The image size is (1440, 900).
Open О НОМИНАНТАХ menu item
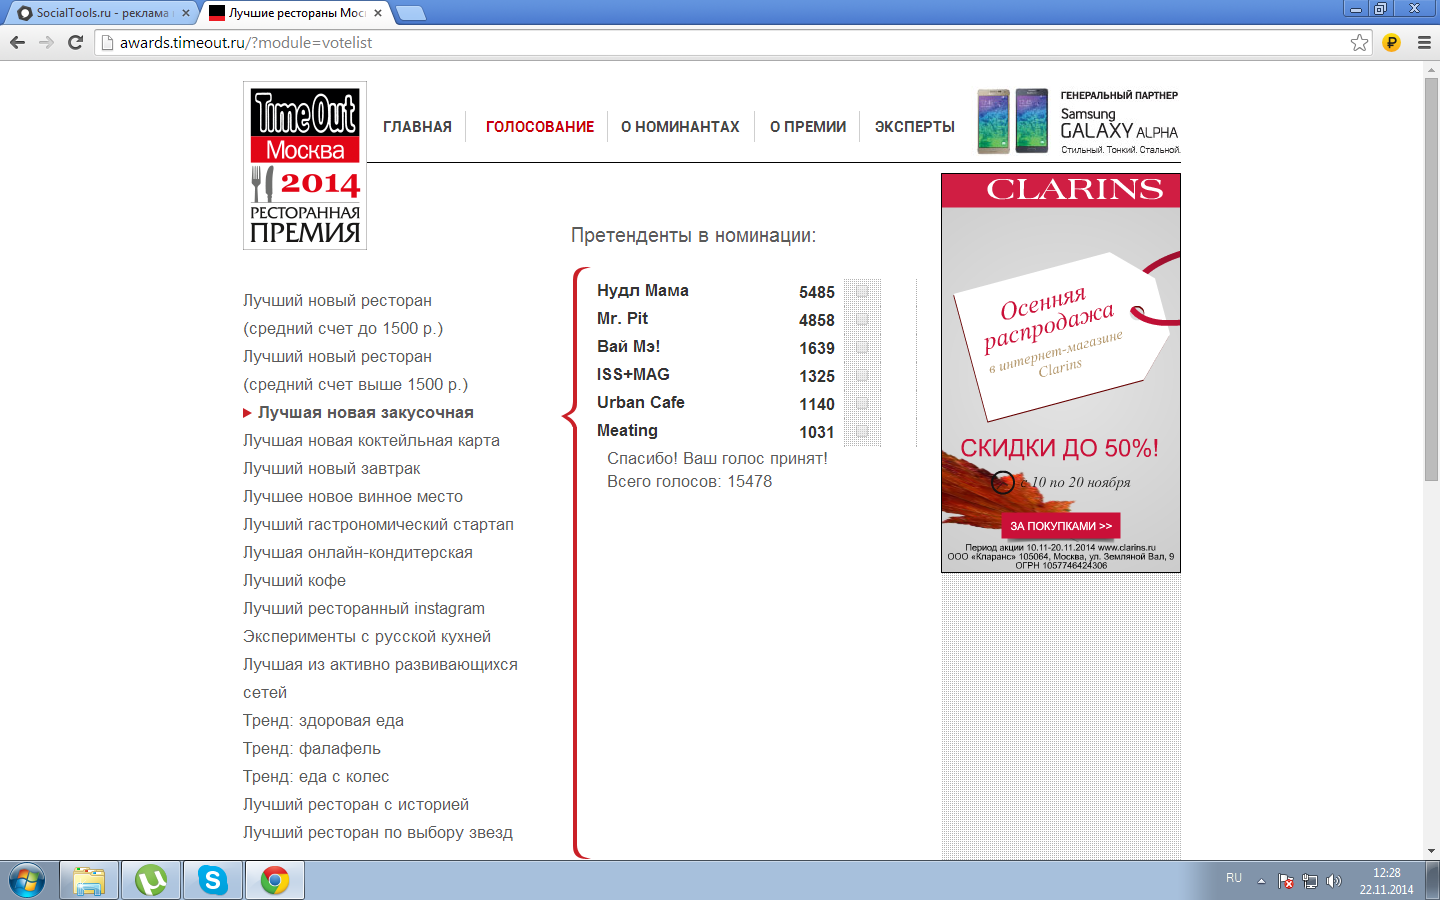click(680, 127)
